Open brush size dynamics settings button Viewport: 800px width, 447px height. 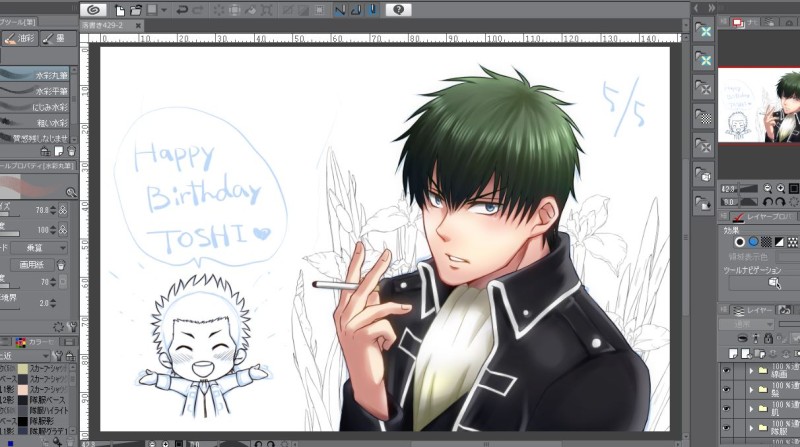point(63,210)
